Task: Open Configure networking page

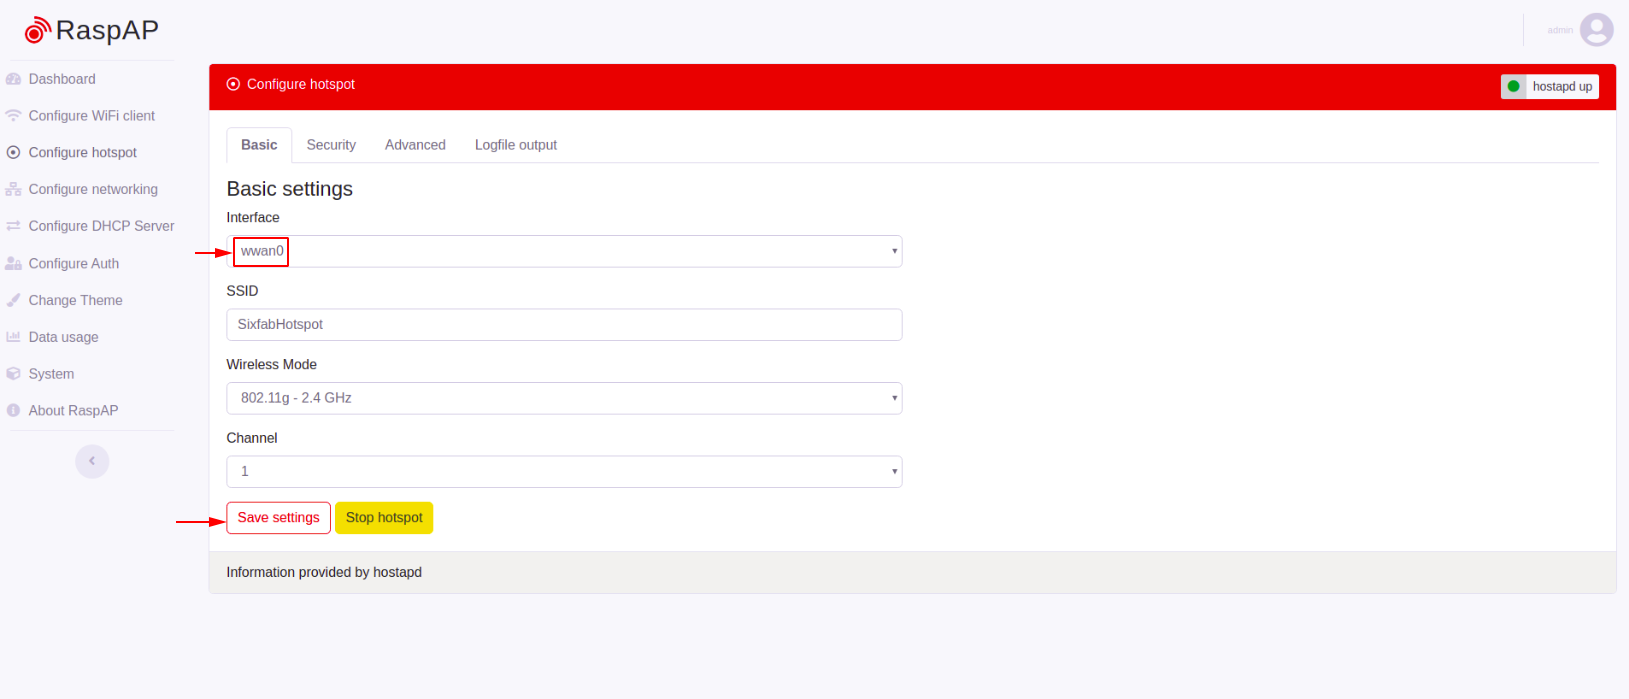Action: 93,189
